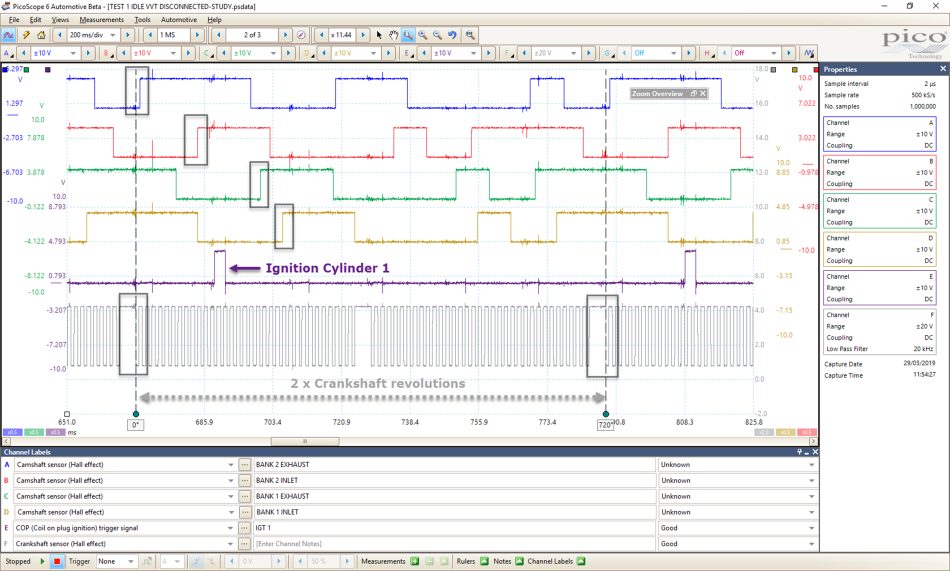Click the zoom out magnifier icon

(437, 35)
